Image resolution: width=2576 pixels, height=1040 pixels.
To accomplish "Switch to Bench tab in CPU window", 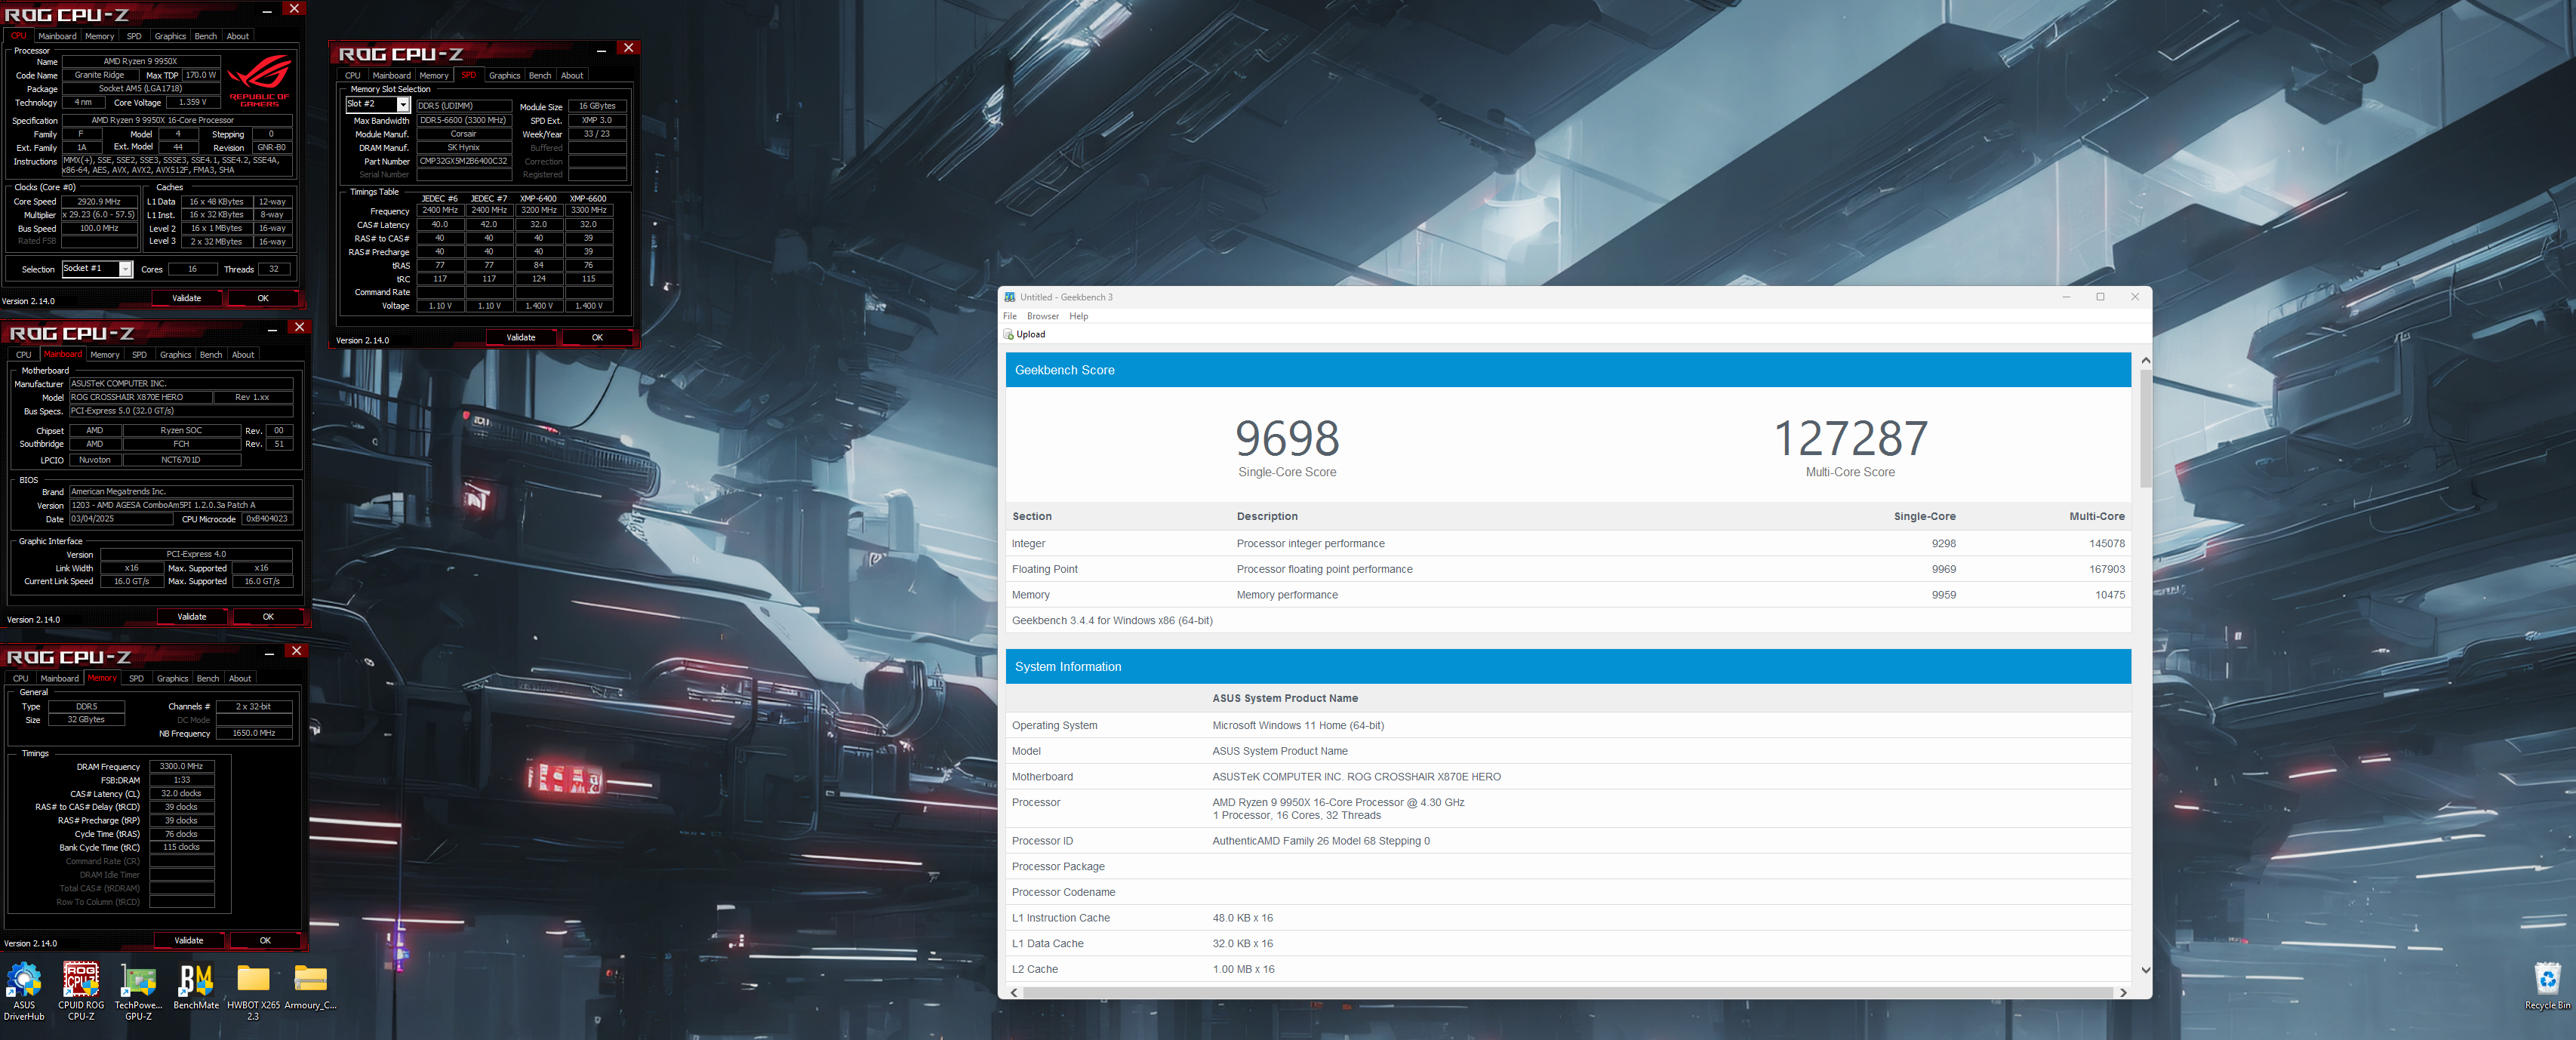I will [206, 36].
